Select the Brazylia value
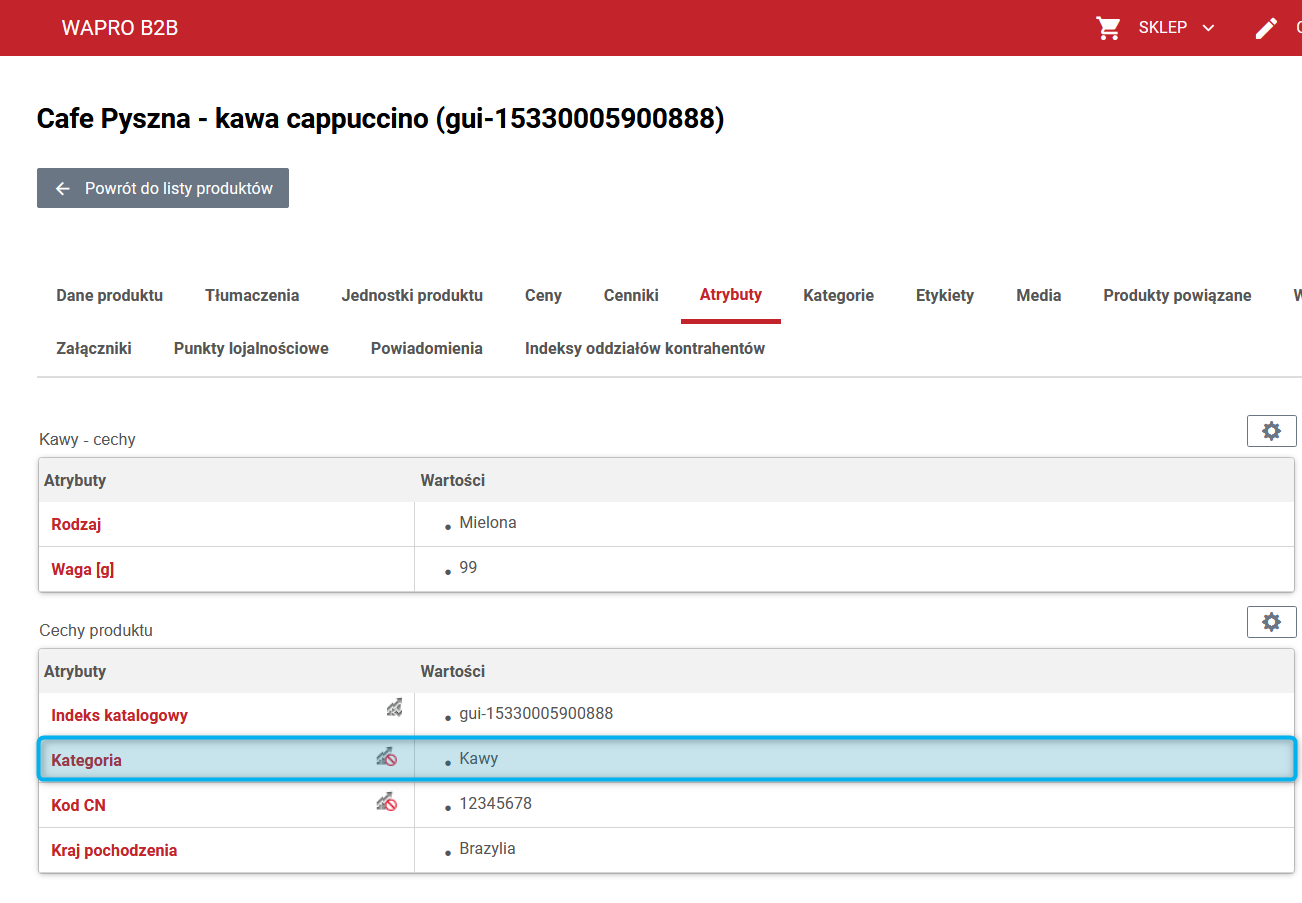 [x=487, y=848]
